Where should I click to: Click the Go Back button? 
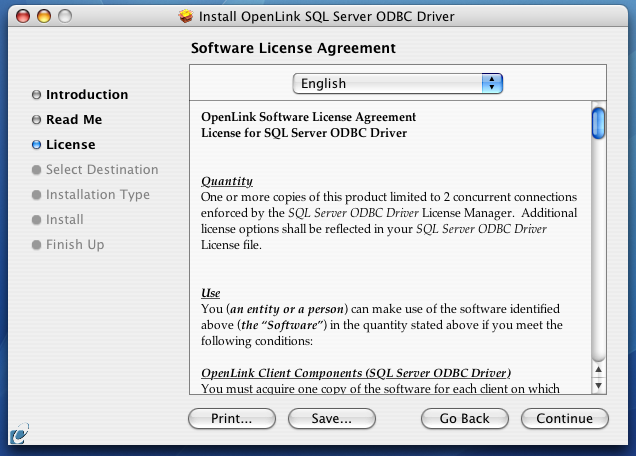(x=465, y=418)
